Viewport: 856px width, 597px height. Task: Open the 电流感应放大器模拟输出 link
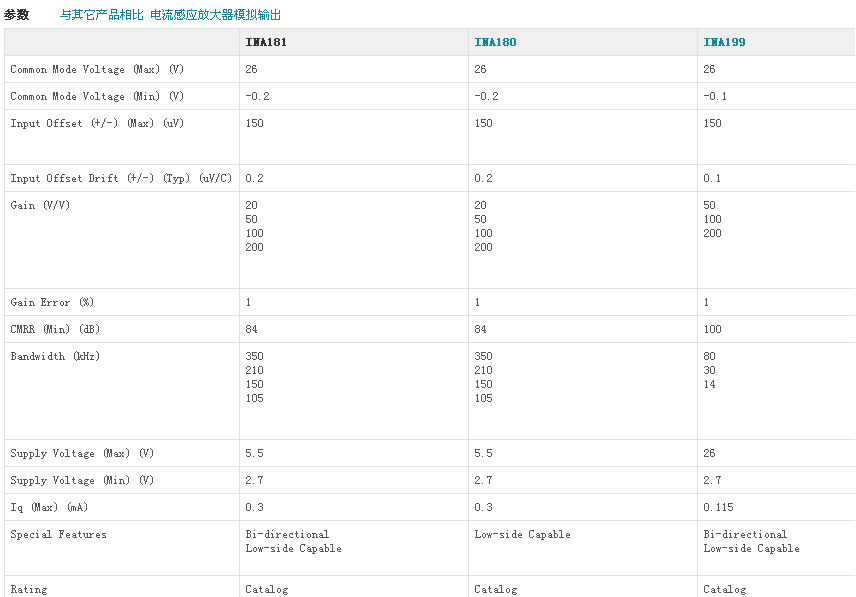click(216, 15)
